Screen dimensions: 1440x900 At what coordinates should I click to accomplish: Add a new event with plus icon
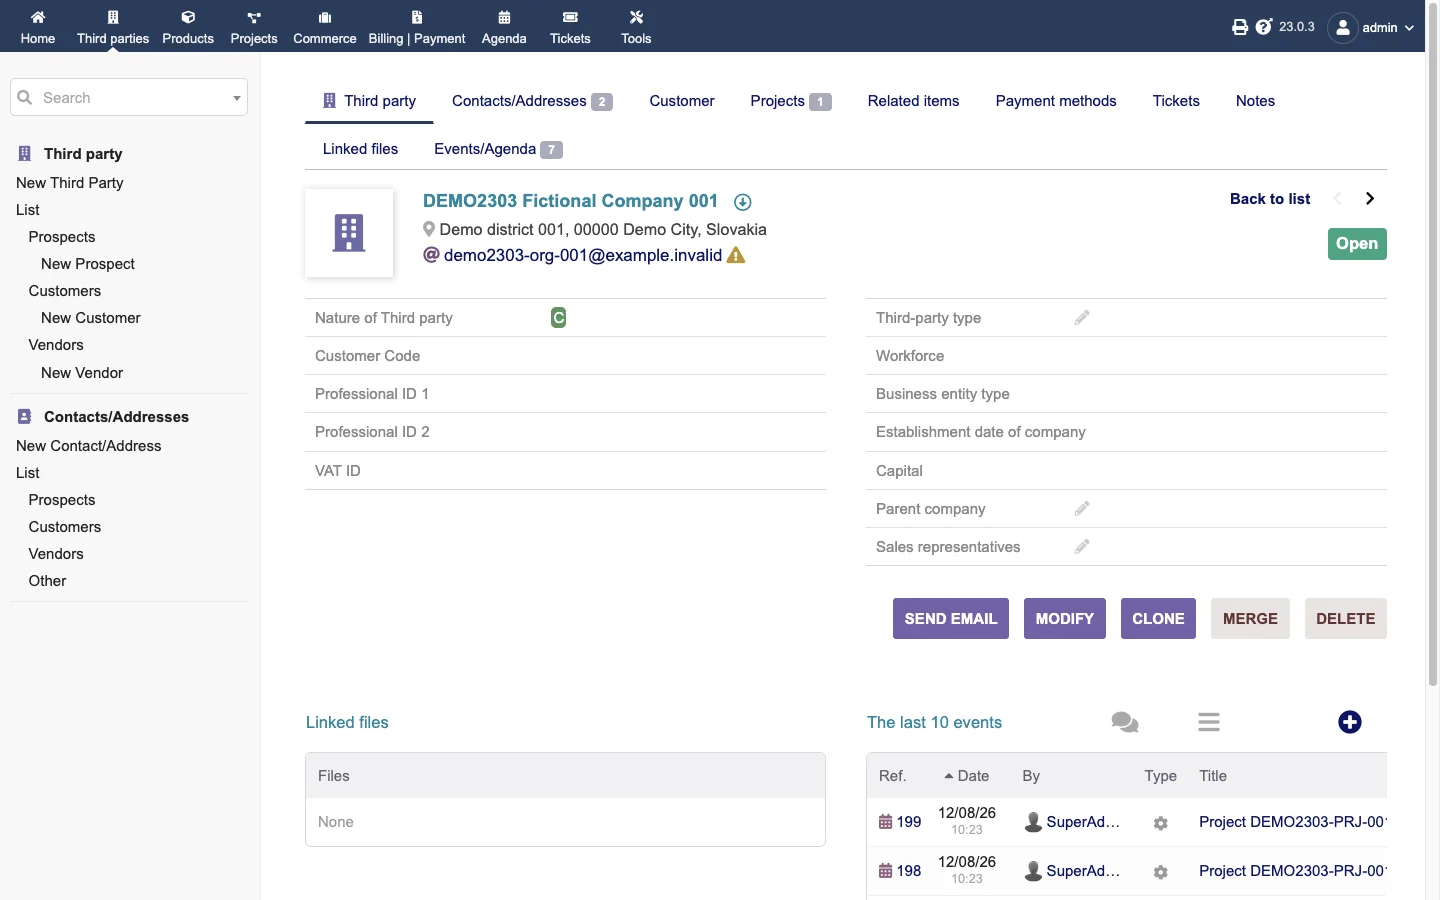(x=1350, y=722)
